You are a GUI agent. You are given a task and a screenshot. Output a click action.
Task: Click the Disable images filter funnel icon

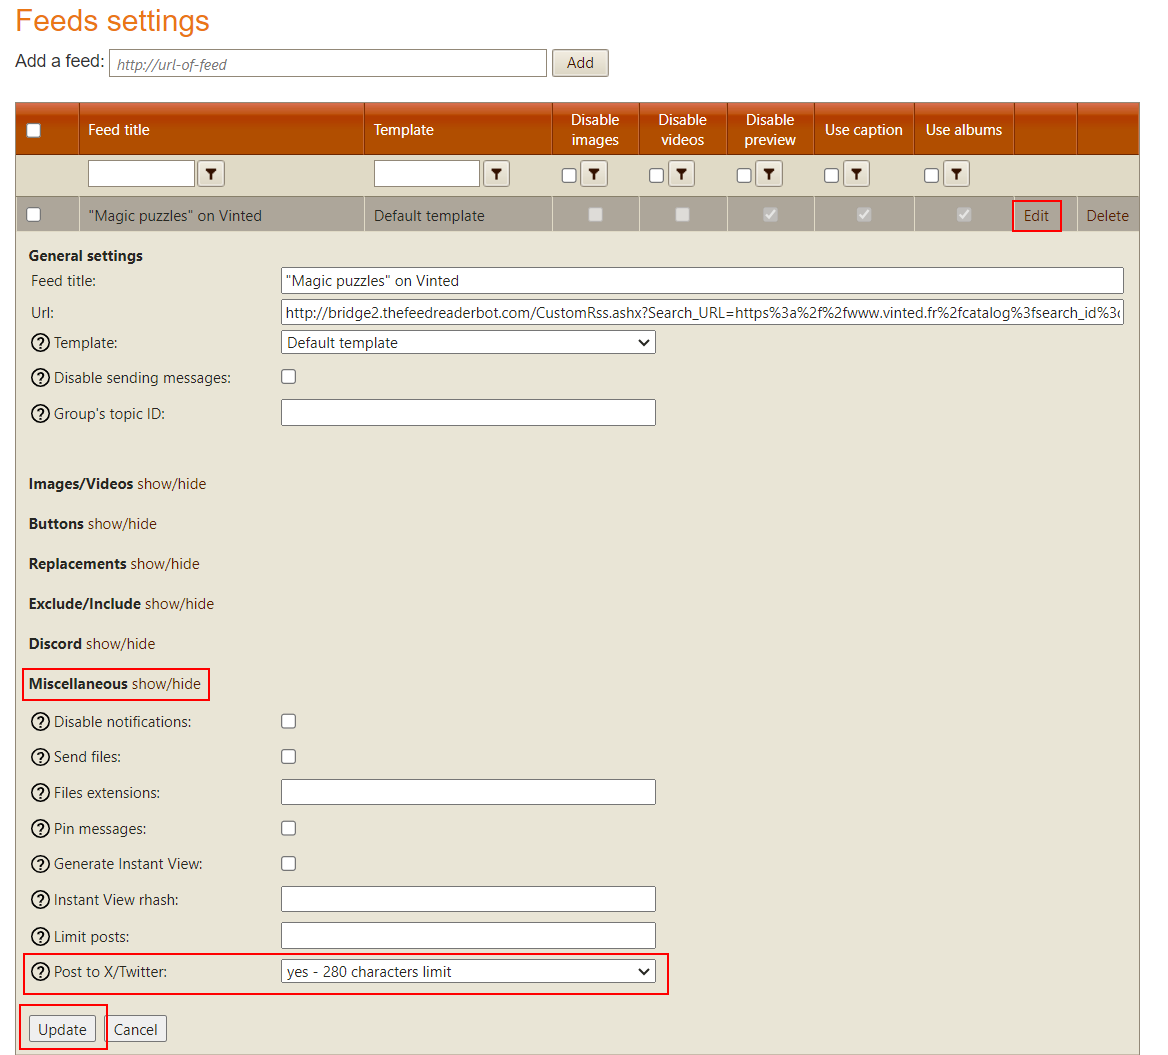(594, 175)
